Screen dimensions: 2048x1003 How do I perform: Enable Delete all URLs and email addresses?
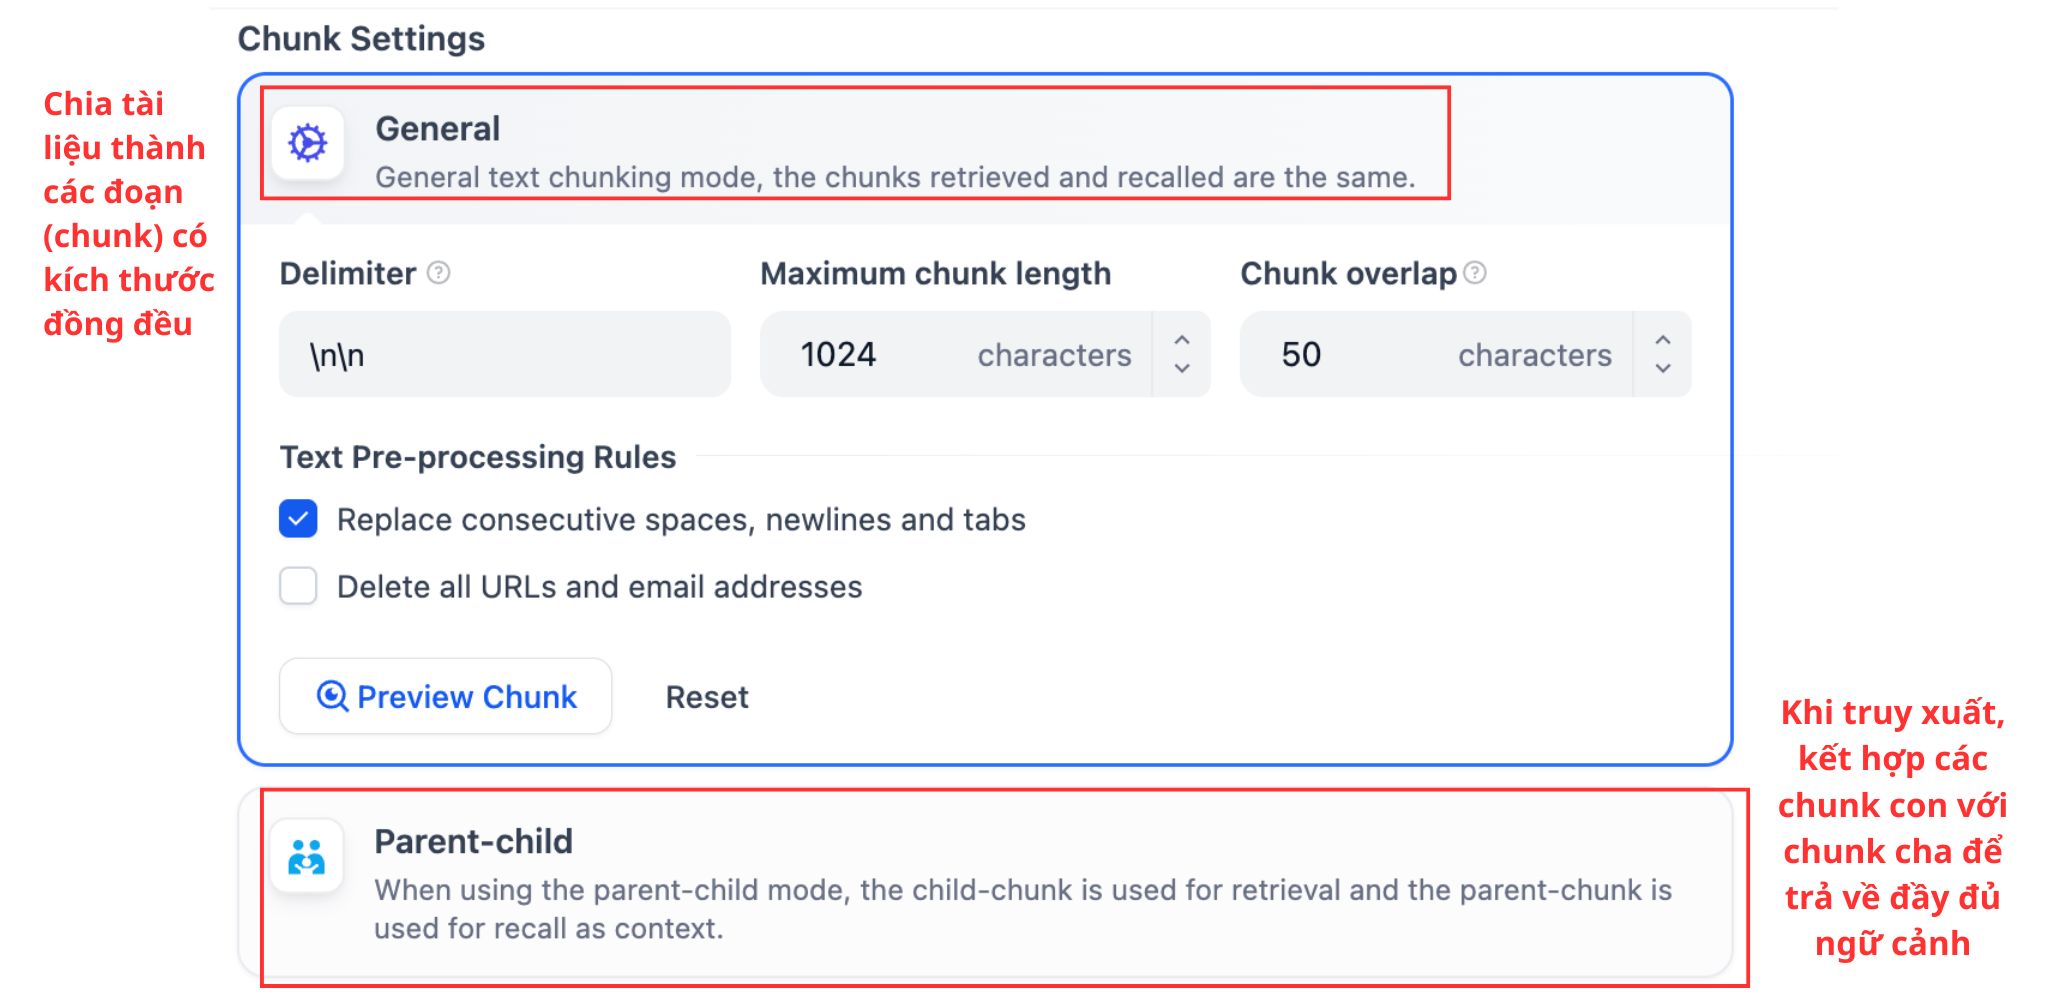297,587
